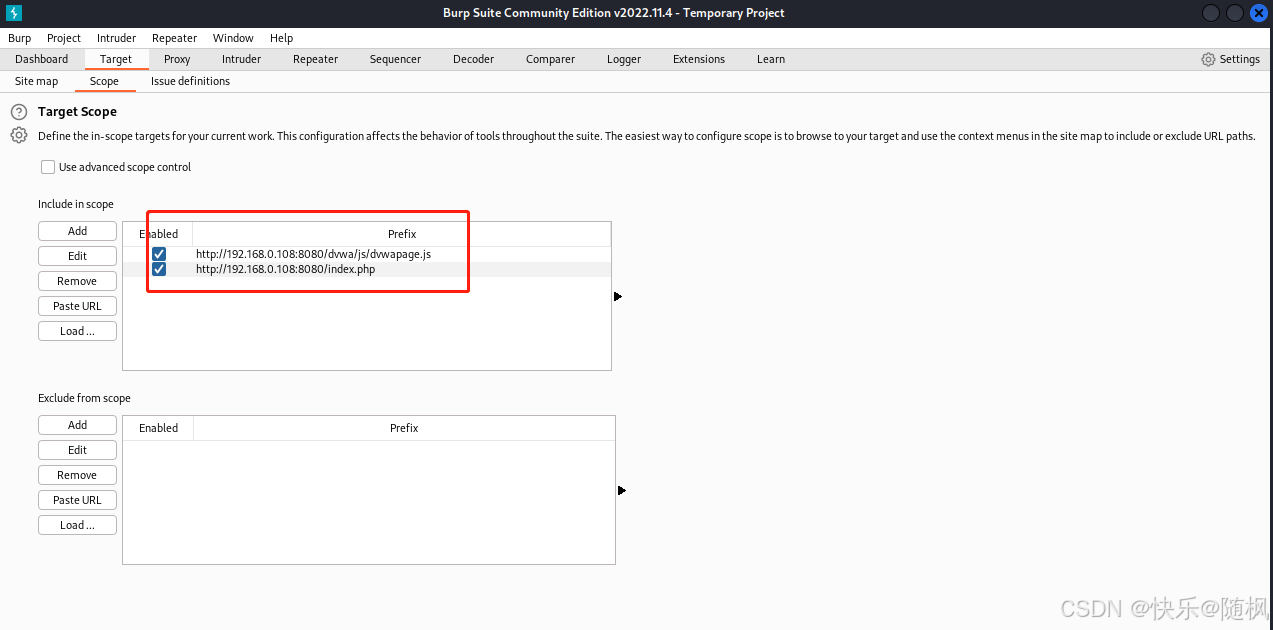The width and height of the screenshot is (1273, 630).
Task: Open the Window menu
Action: pos(233,38)
